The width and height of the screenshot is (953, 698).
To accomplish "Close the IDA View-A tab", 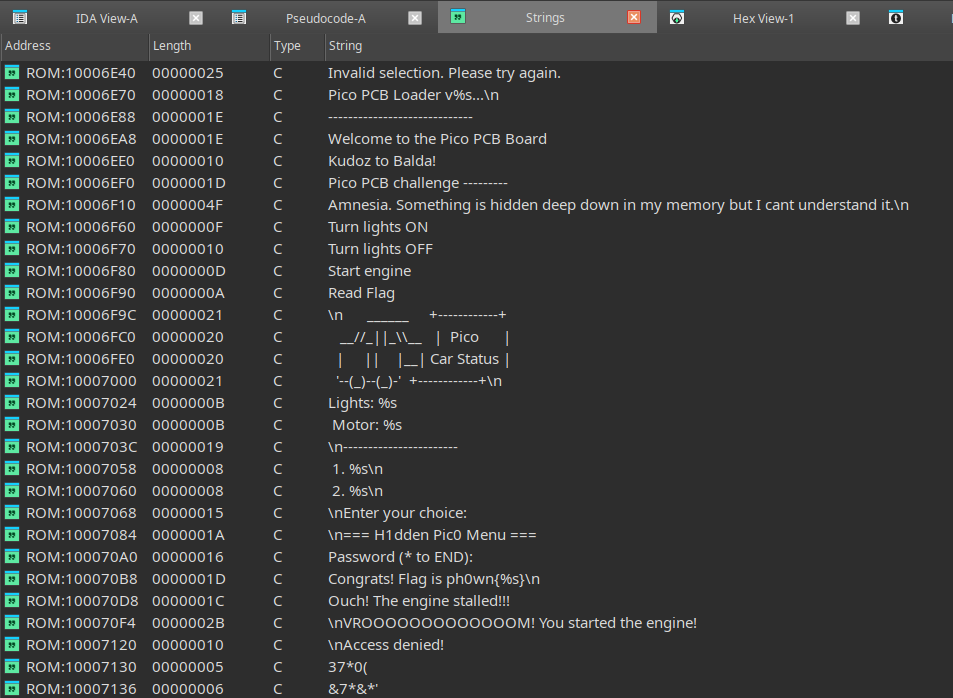I will click(196, 17).
